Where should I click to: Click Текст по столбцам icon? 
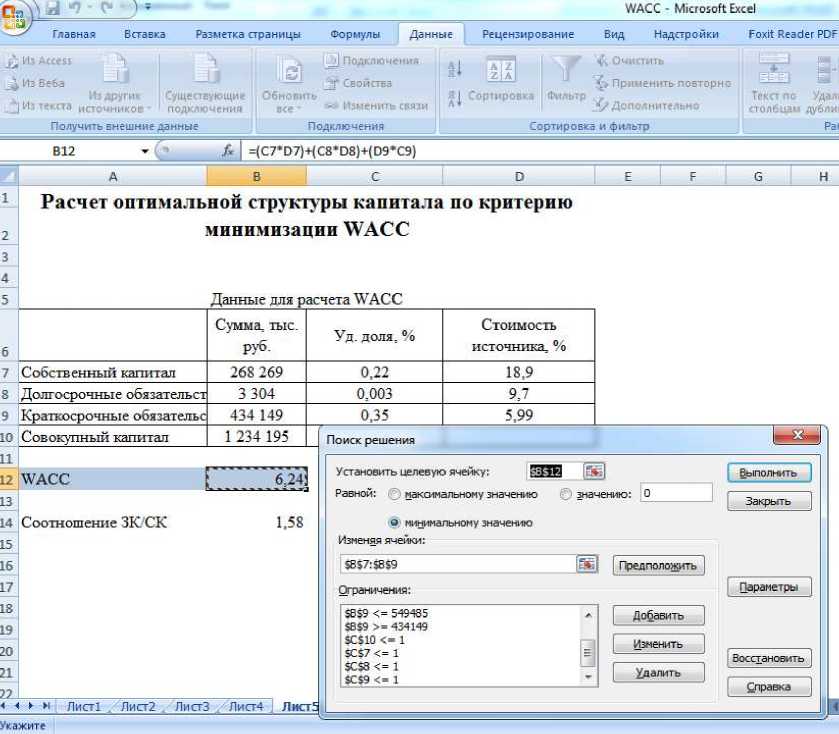(774, 72)
